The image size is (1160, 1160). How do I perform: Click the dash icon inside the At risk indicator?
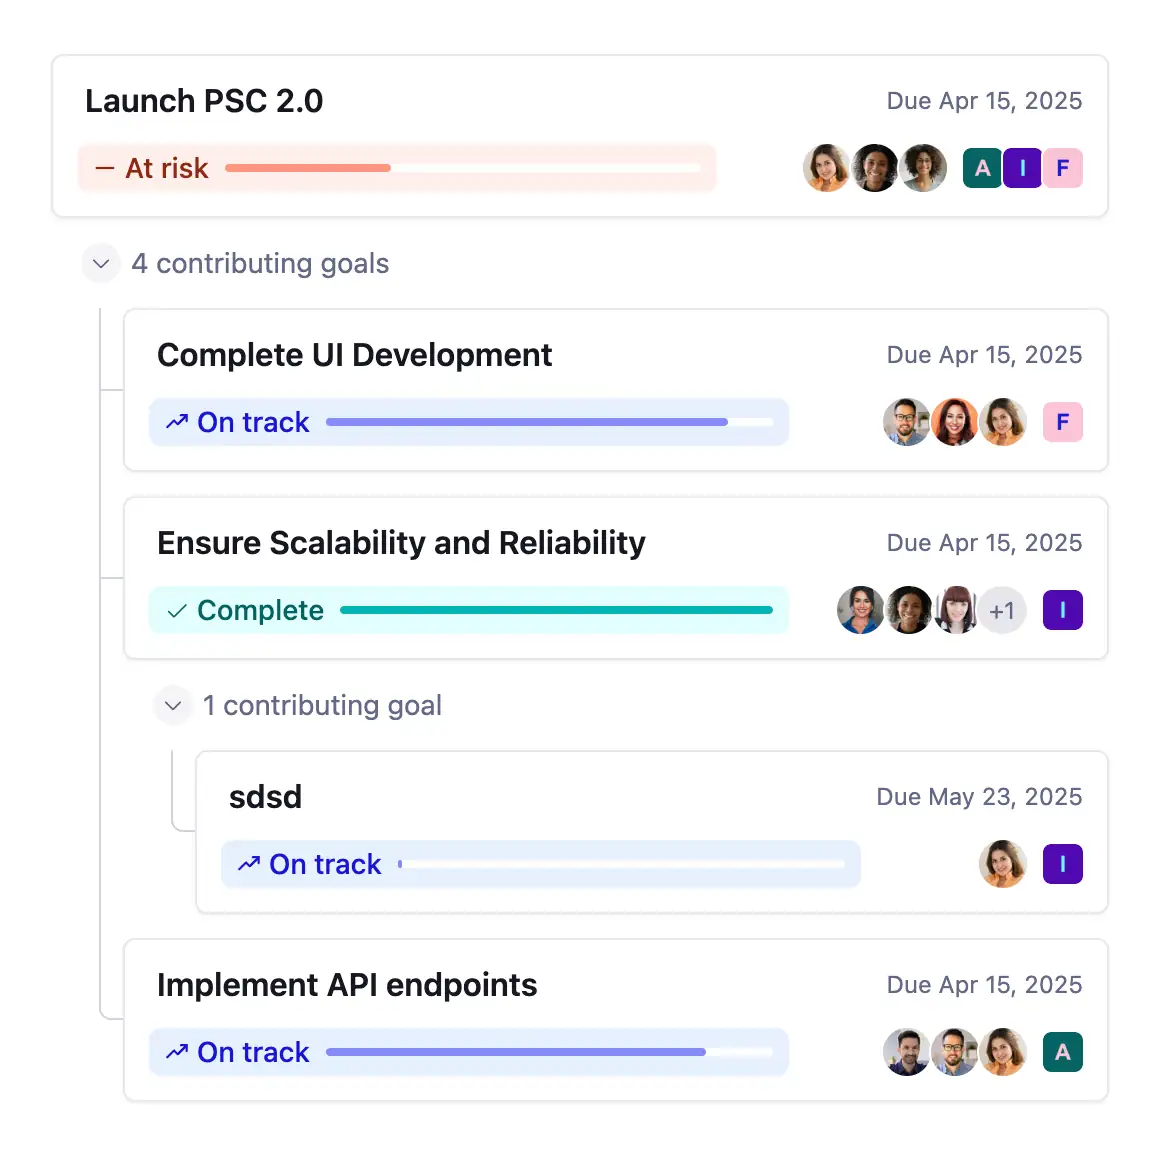point(103,168)
